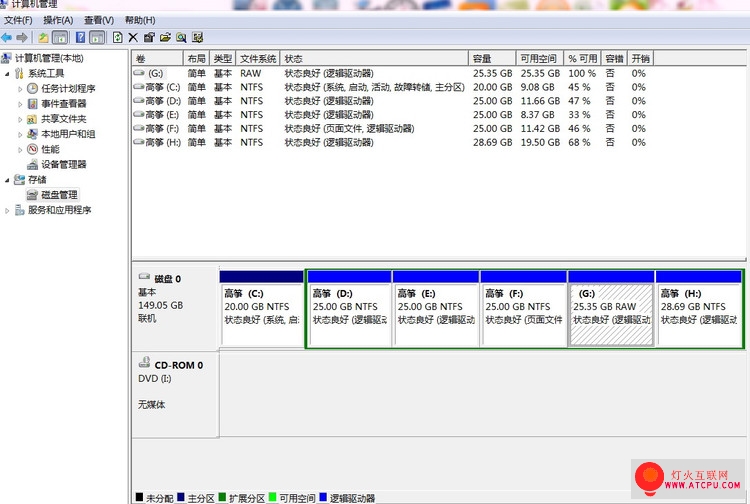The image size is (750, 504).
Task: Select the 高筝 (D:) volume row icon
Action: [139, 100]
